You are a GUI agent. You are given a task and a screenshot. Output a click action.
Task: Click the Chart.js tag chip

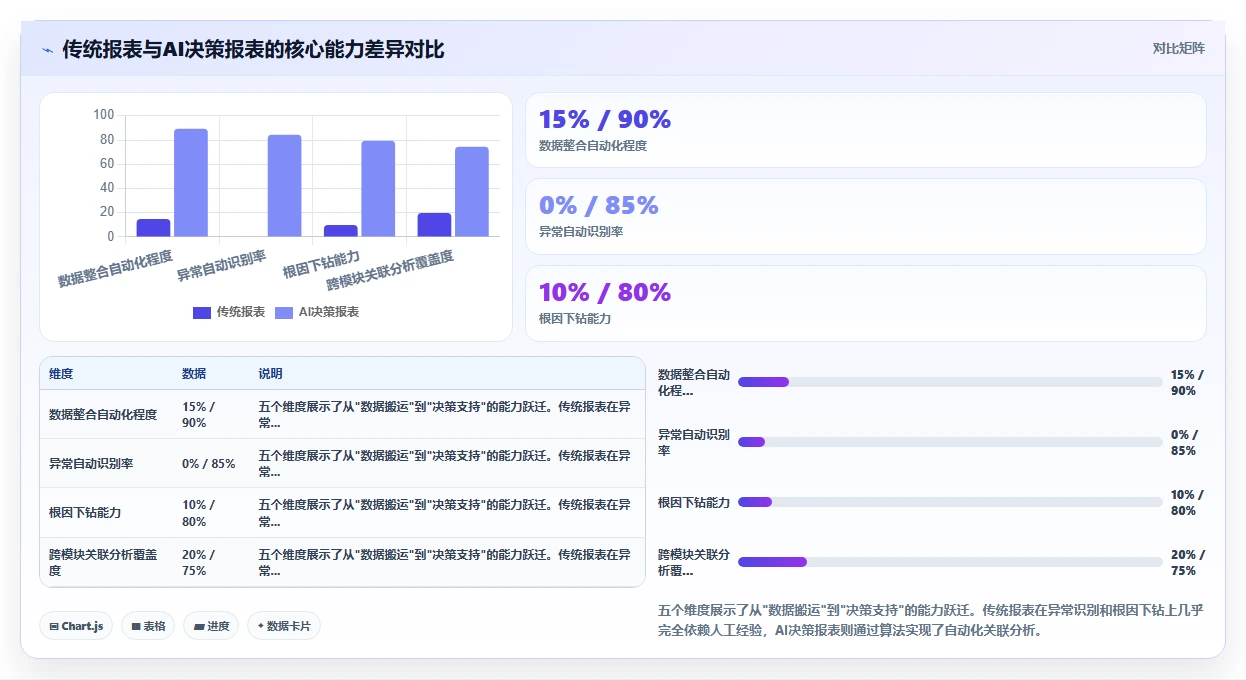(x=76, y=626)
